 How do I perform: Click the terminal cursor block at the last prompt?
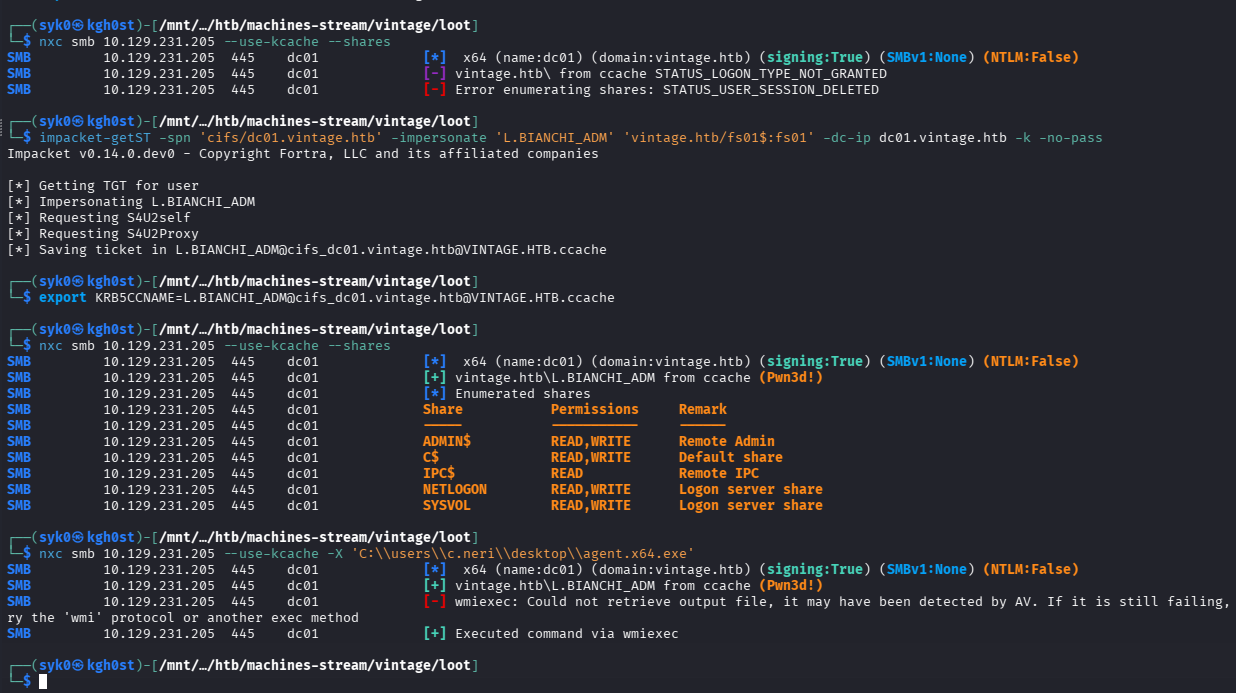tap(43, 681)
